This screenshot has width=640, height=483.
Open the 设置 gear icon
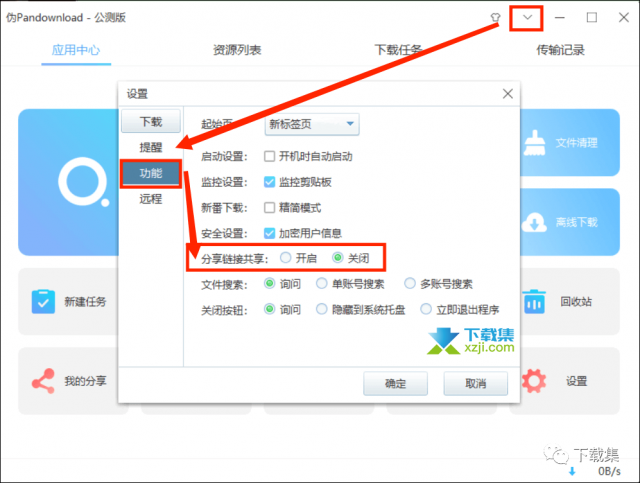[534, 381]
